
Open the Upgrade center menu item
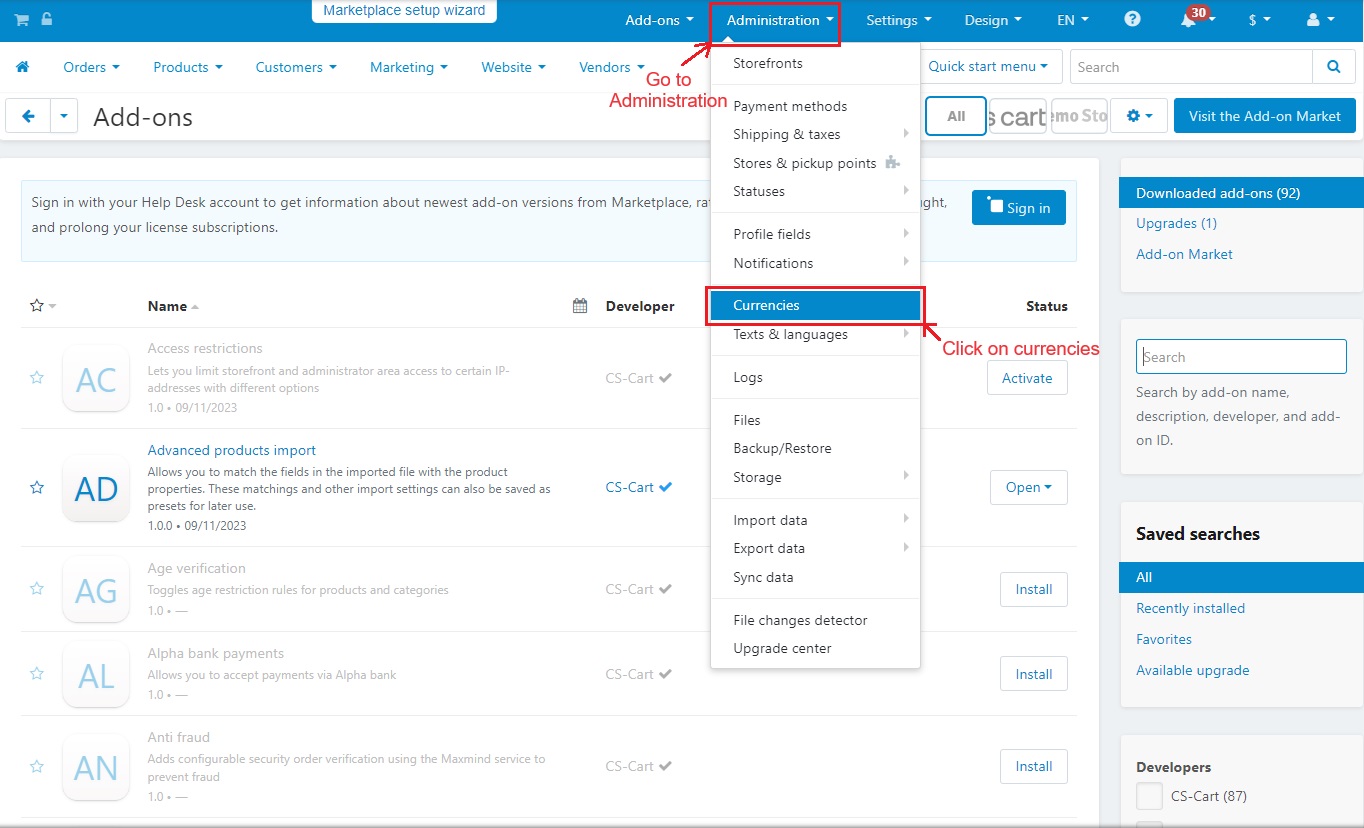[815, 648]
